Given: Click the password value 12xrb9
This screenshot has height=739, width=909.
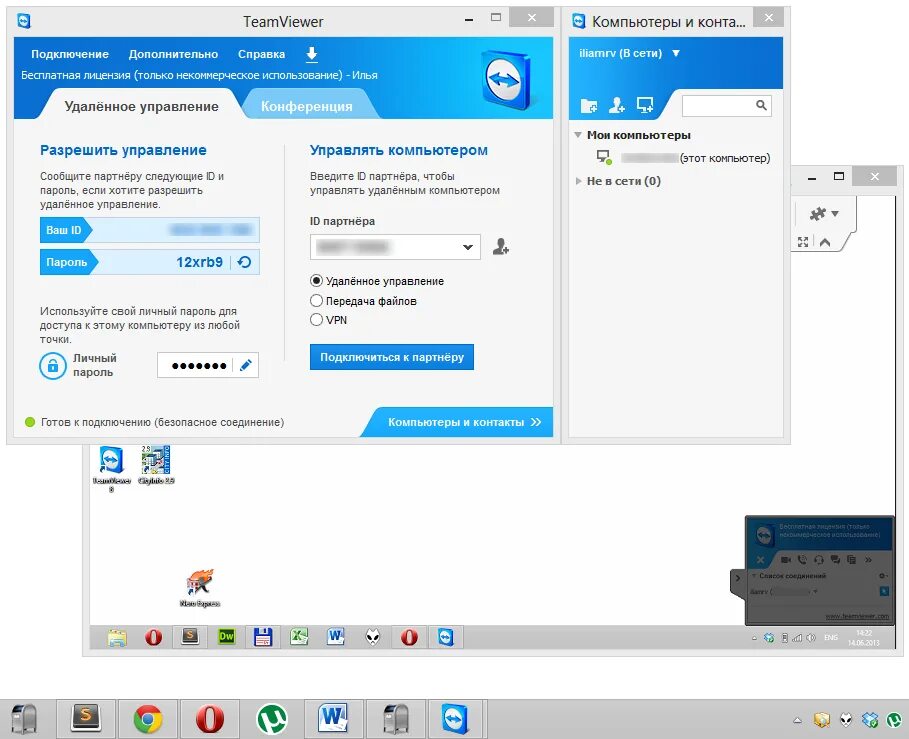Looking at the screenshot, I should click(x=199, y=262).
